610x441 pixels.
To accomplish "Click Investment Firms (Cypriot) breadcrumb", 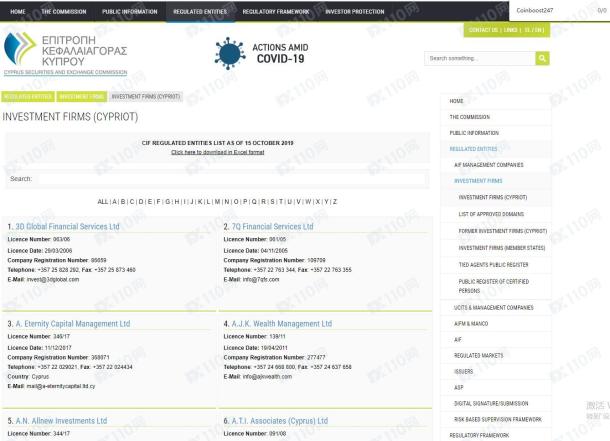I will [146, 96].
